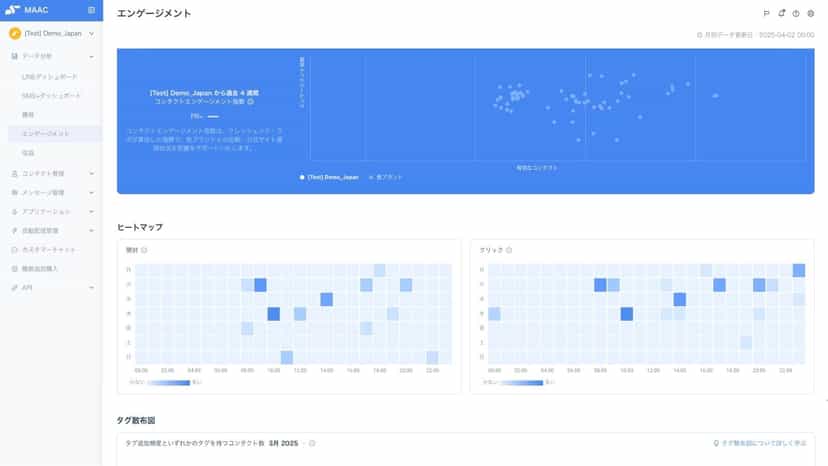The image size is (828, 466).
Task: Open the [Test] Demo_Japan account dropdown
Action: [52, 33]
